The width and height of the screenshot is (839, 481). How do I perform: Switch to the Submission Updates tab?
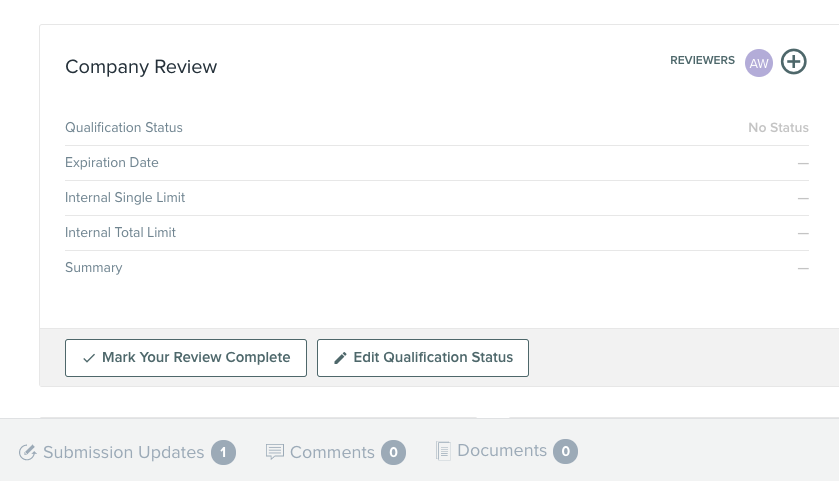(123, 453)
